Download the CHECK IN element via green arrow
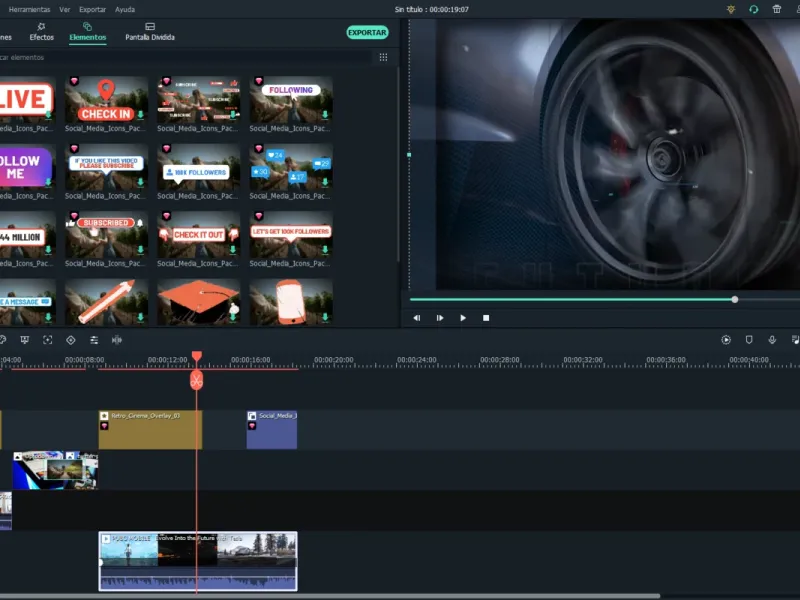This screenshot has width=800, height=600. point(140,115)
